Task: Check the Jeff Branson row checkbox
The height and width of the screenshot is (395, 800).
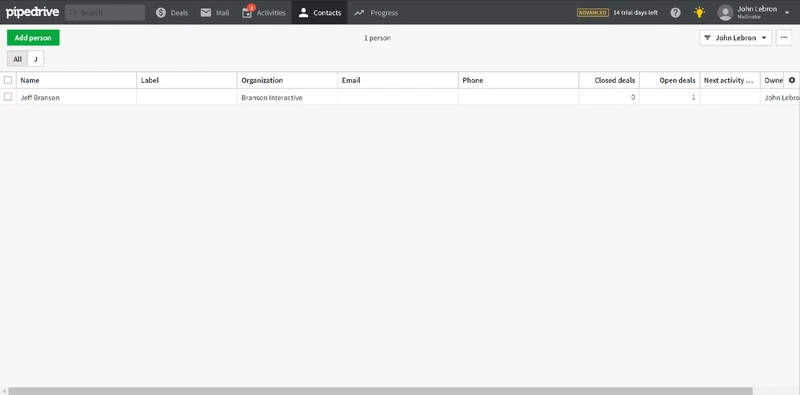Action: click(x=8, y=96)
